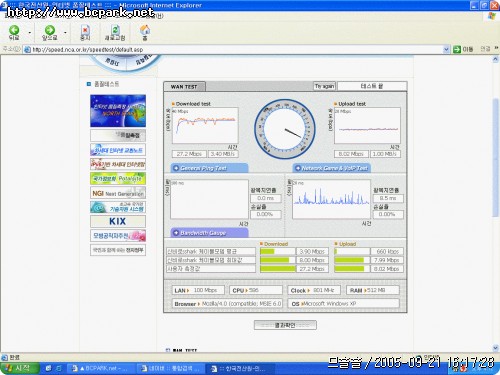Click the 8.00 Mbps download bandwidth bar
Viewport: 500px width, 375px height.
pos(278,260)
